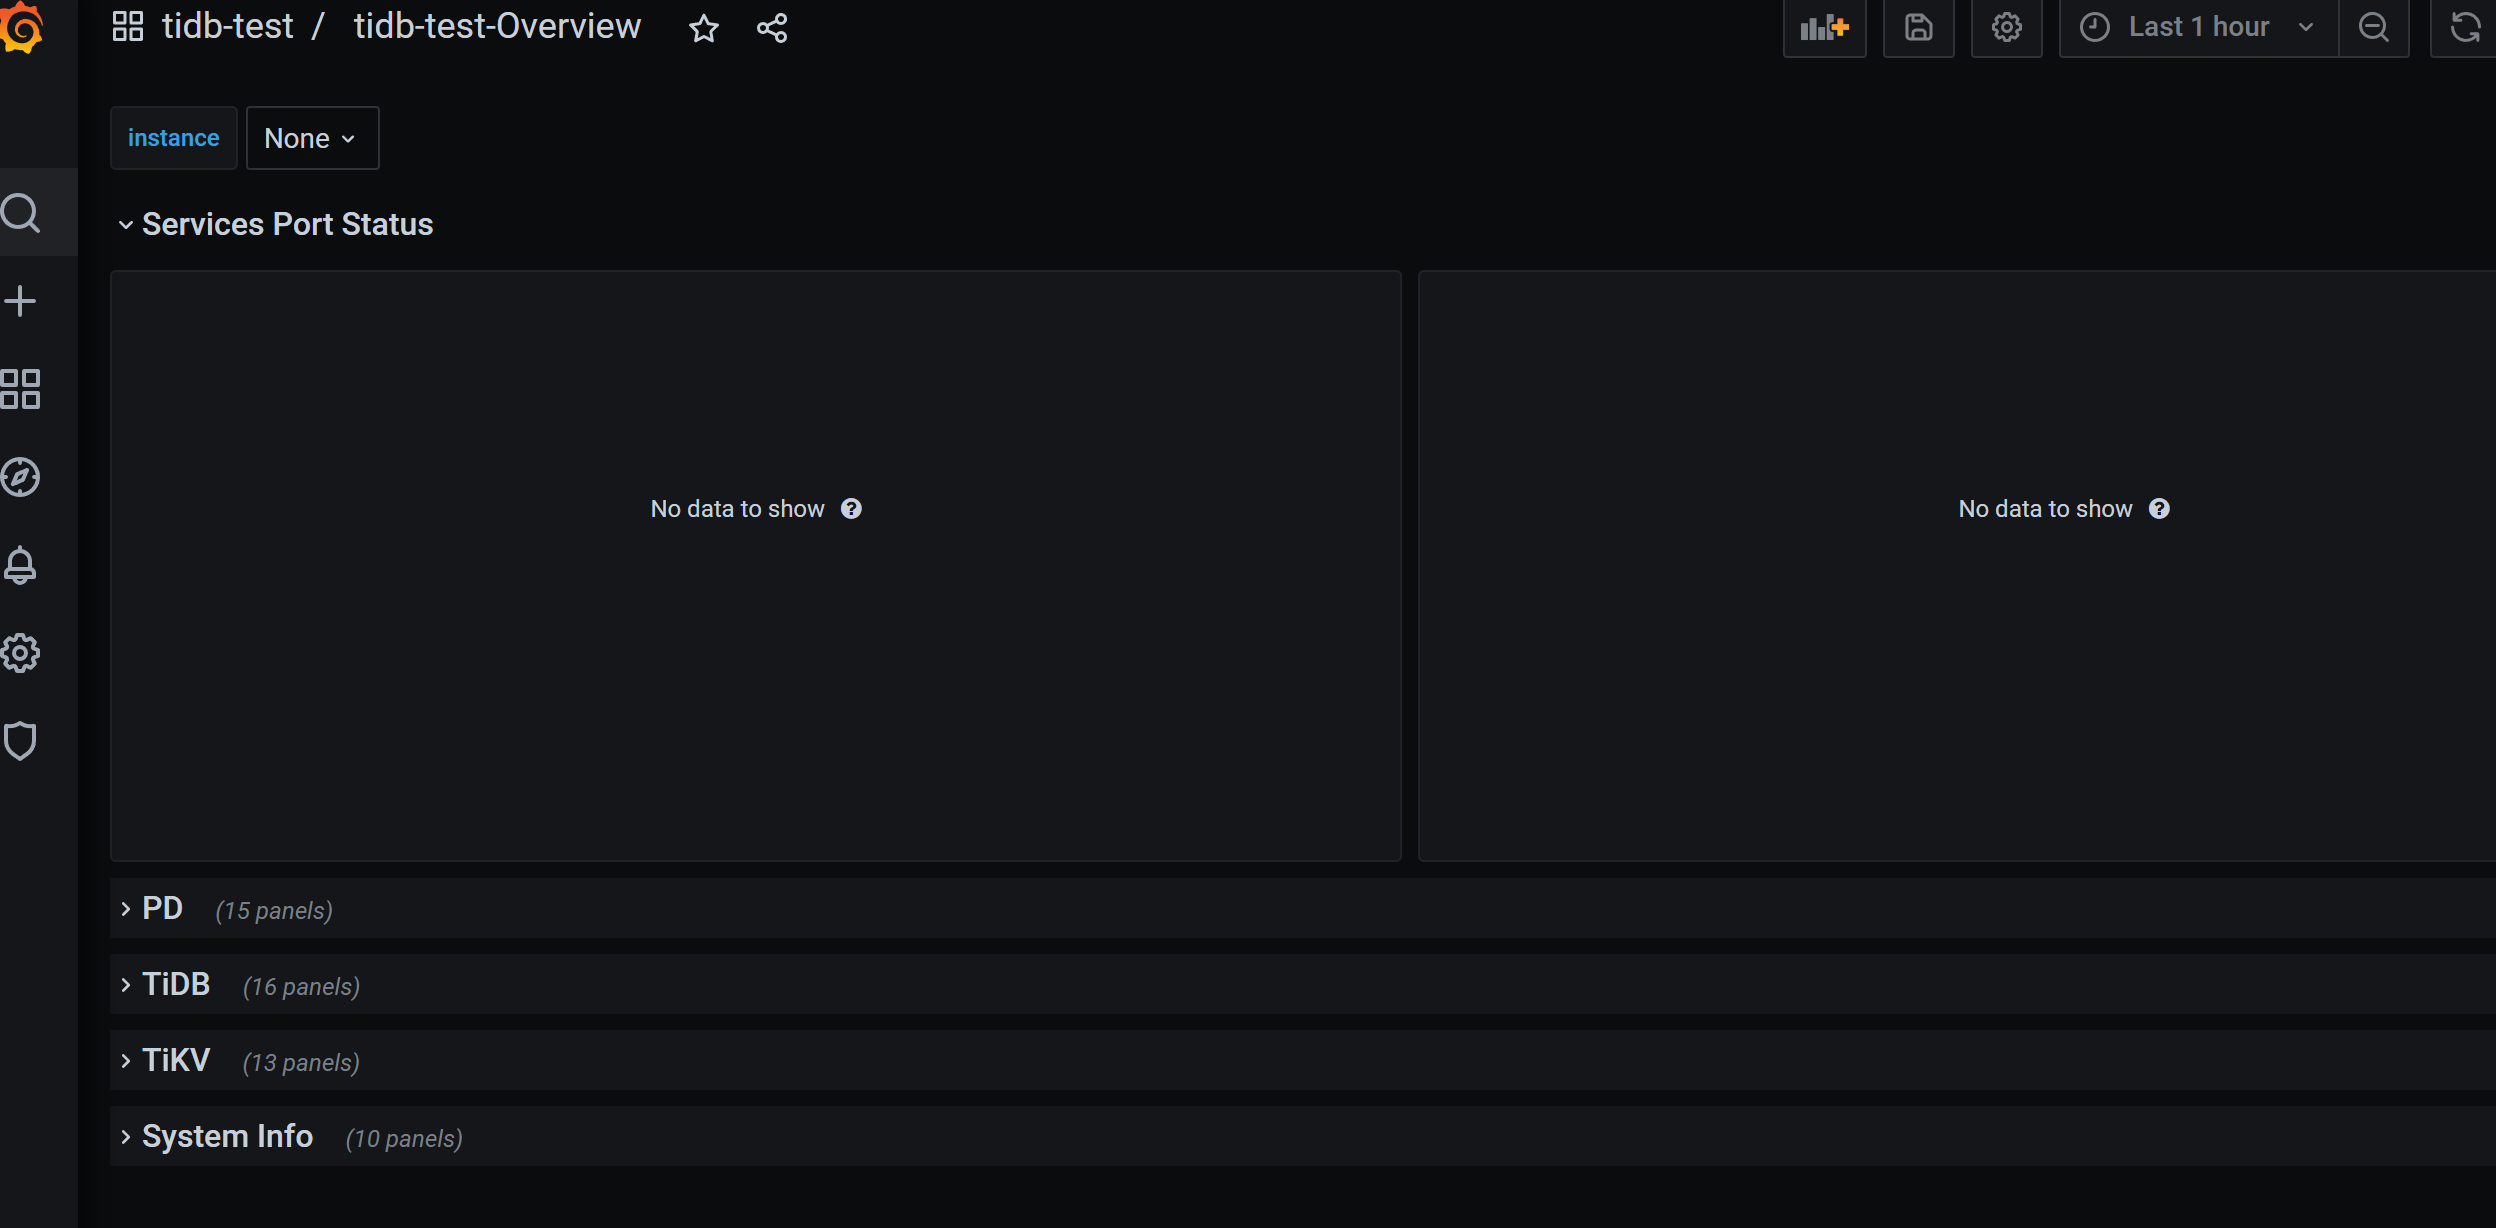Open the Last 1 hour time picker
Image resolution: width=2496 pixels, height=1228 pixels.
click(x=2198, y=28)
